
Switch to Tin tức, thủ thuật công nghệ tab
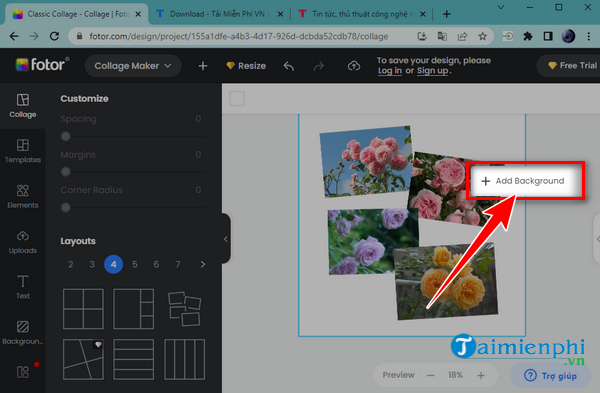pos(362,14)
